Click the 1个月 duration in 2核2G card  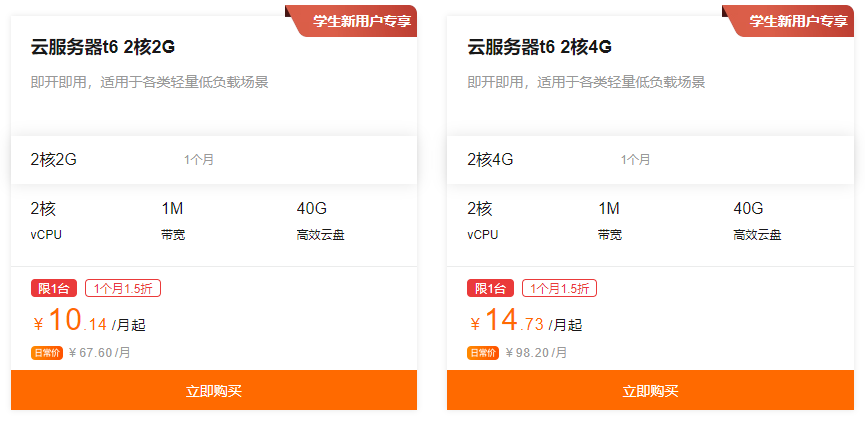(198, 159)
